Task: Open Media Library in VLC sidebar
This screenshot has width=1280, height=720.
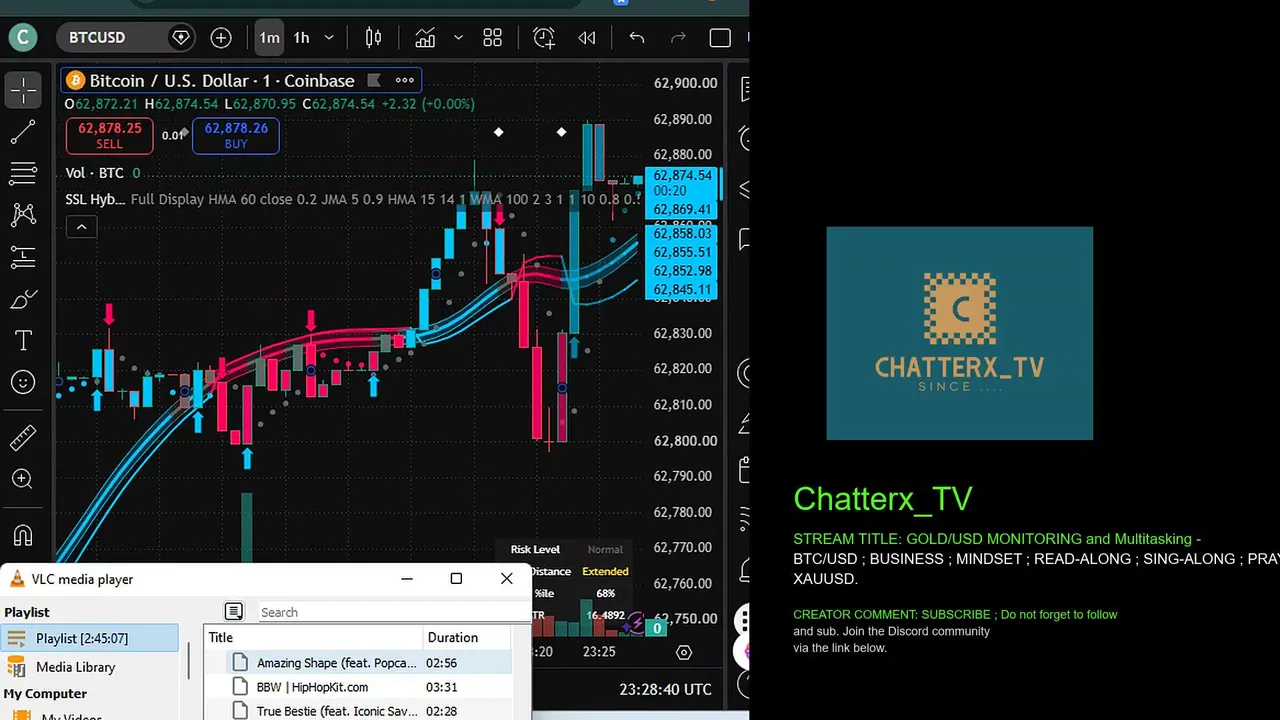Action: tap(76, 667)
